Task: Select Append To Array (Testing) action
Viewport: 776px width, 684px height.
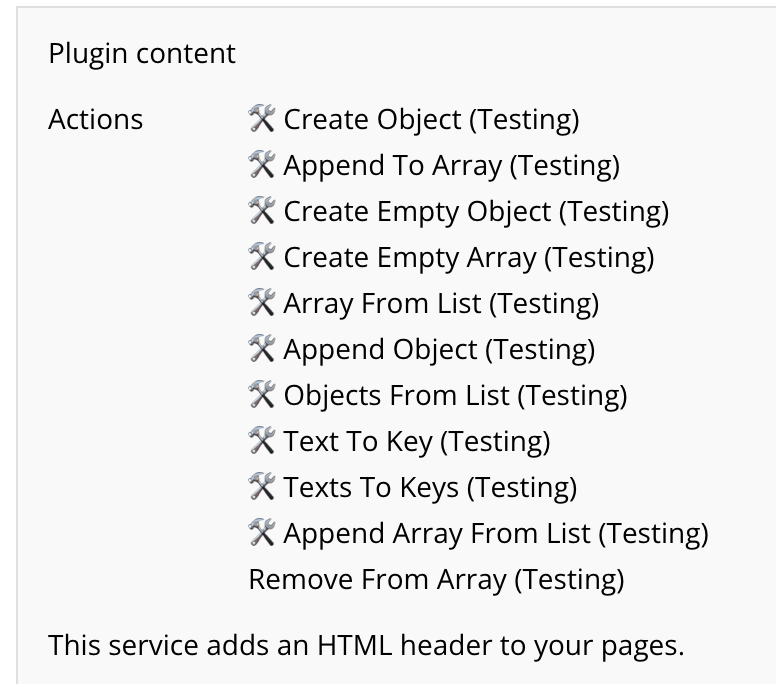Action: [451, 166]
